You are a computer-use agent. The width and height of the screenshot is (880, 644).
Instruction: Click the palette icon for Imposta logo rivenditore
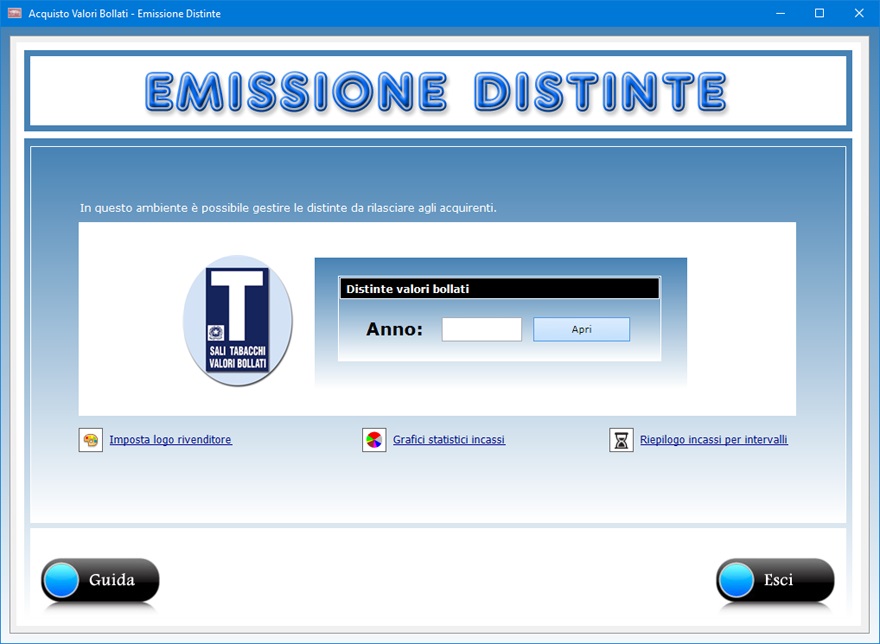pyautogui.click(x=91, y=440)
